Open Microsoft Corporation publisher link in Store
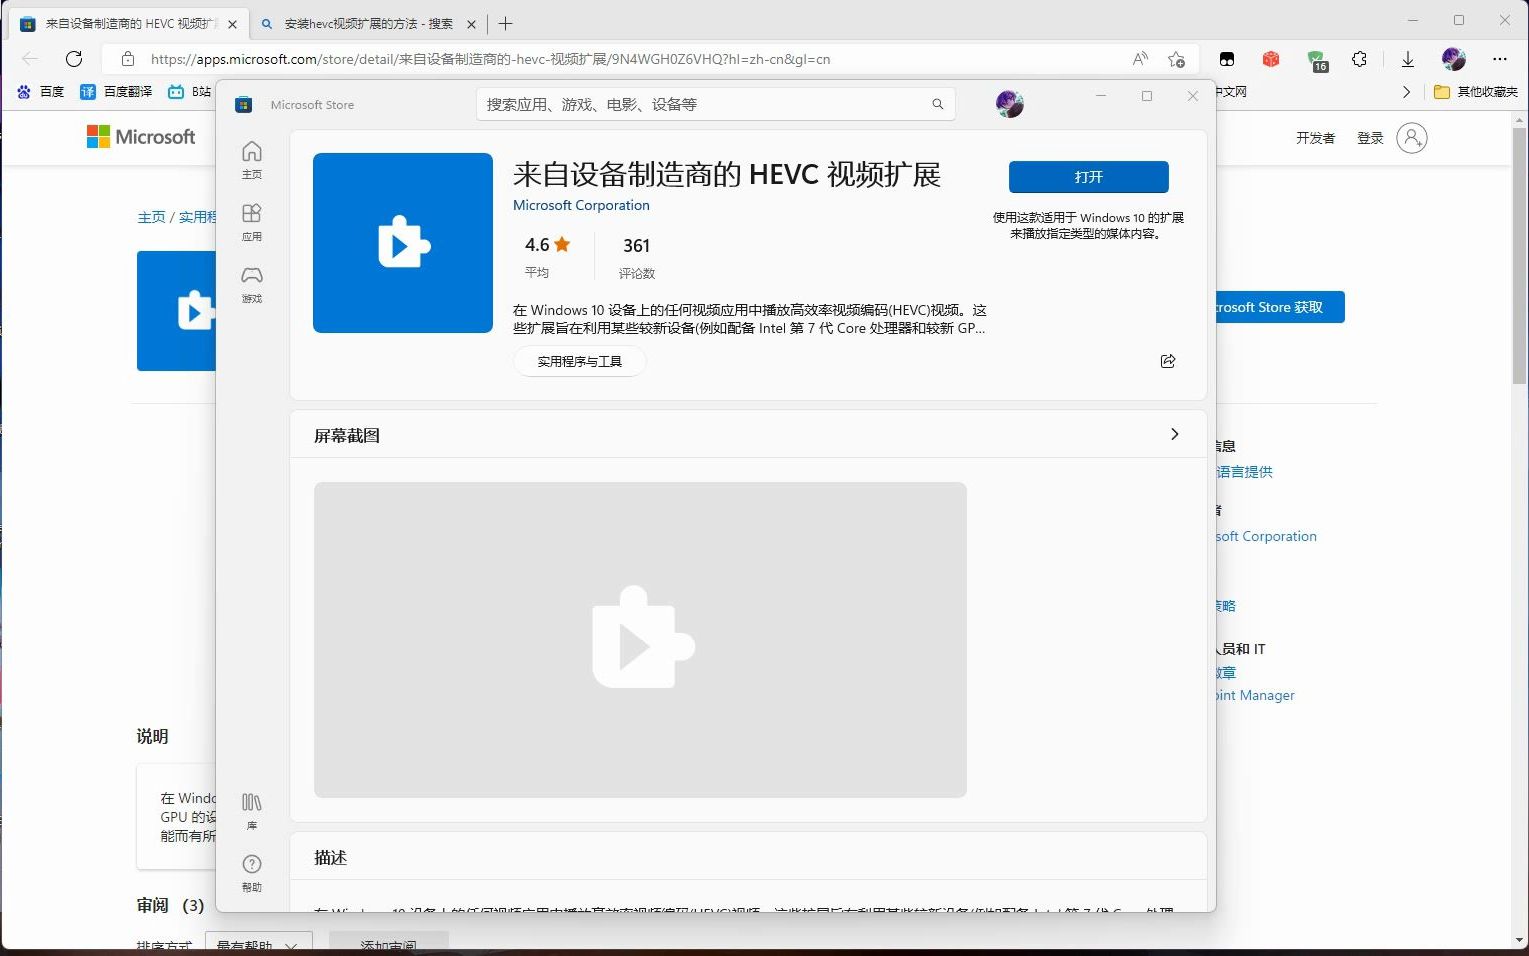This screenshot has width=1529, height=956. (x=581, y=205)
